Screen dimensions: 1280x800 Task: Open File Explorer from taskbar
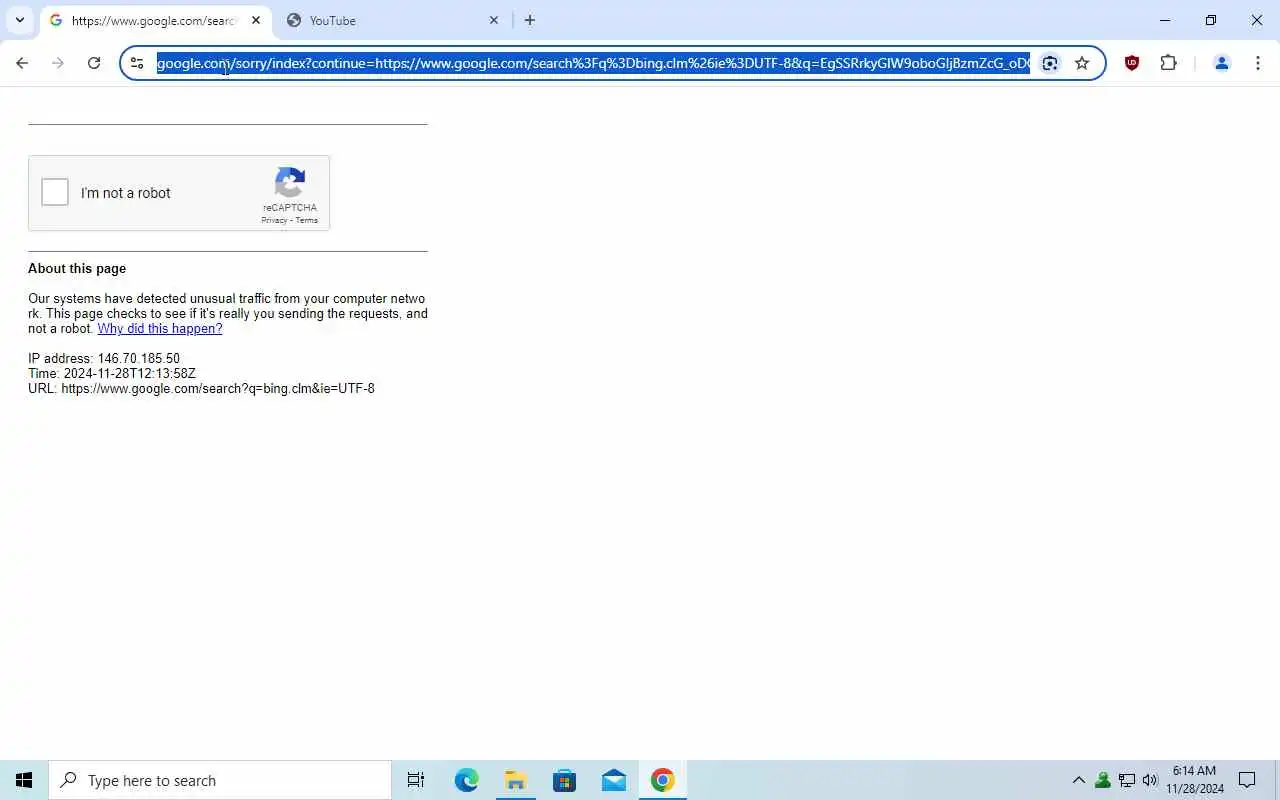pyautogui.click(x=515, y=780)
